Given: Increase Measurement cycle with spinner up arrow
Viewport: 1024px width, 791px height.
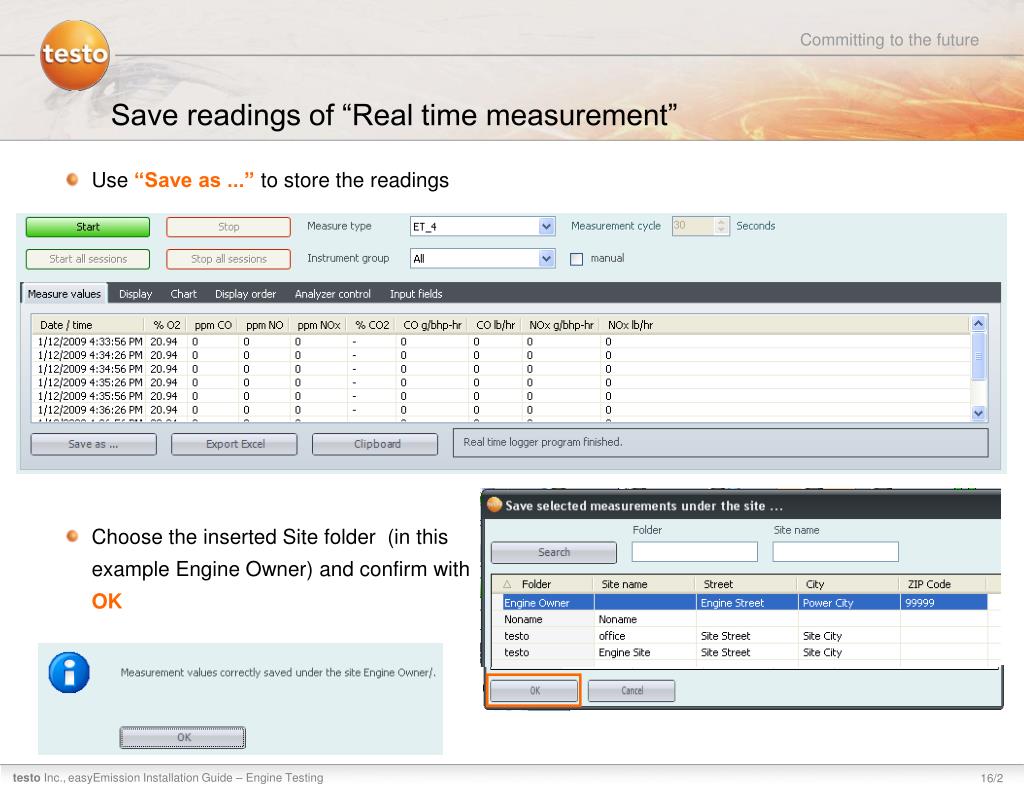Looking at the screenshot, I should click(x=721, y=222).
